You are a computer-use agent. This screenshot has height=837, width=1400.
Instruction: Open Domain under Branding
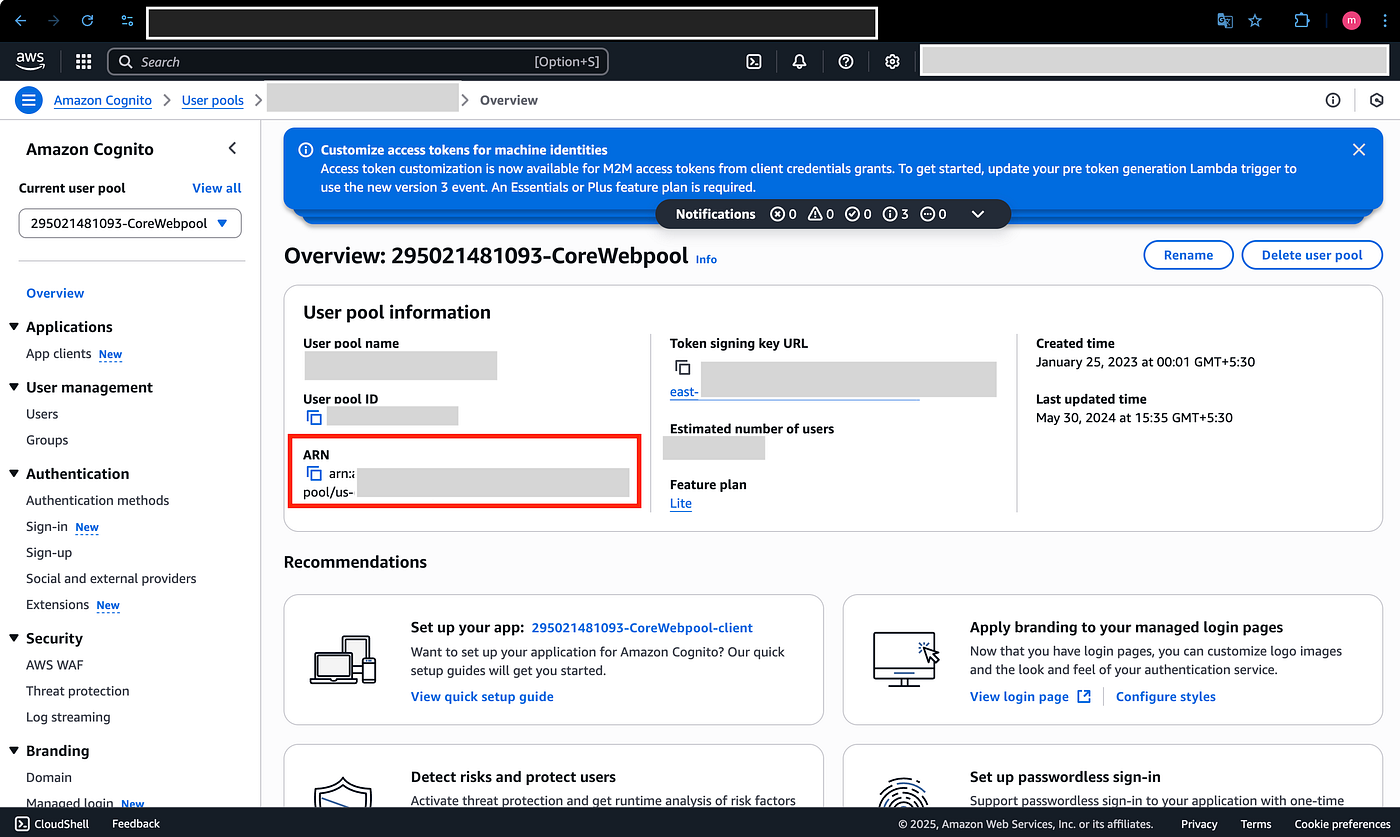tap(49, 777)
